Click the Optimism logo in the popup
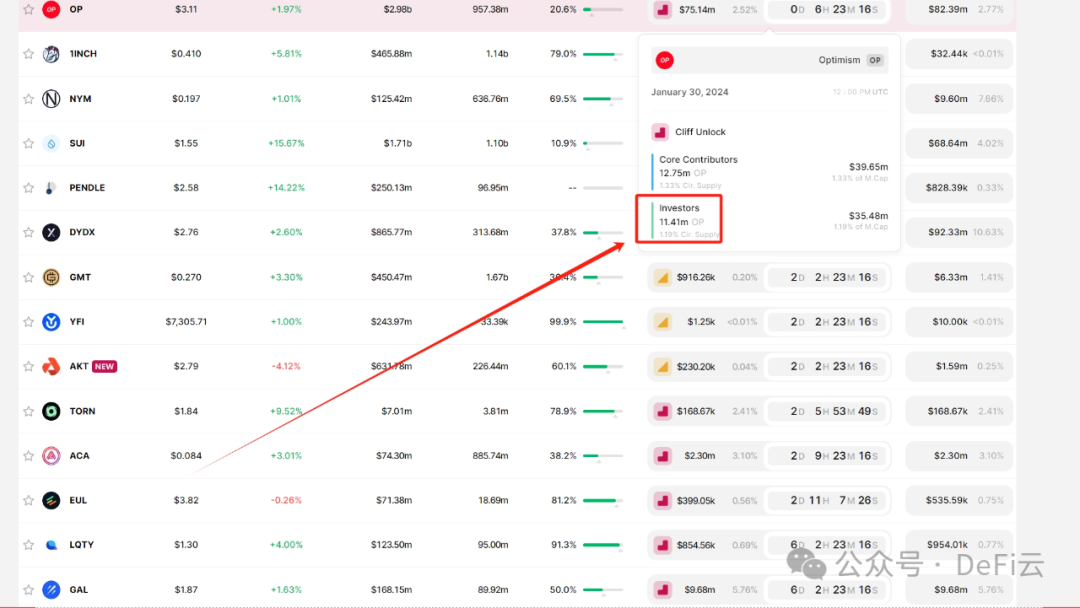This screenshot has width=1080, height=608. pyautogui.click(x=665, y=61)
